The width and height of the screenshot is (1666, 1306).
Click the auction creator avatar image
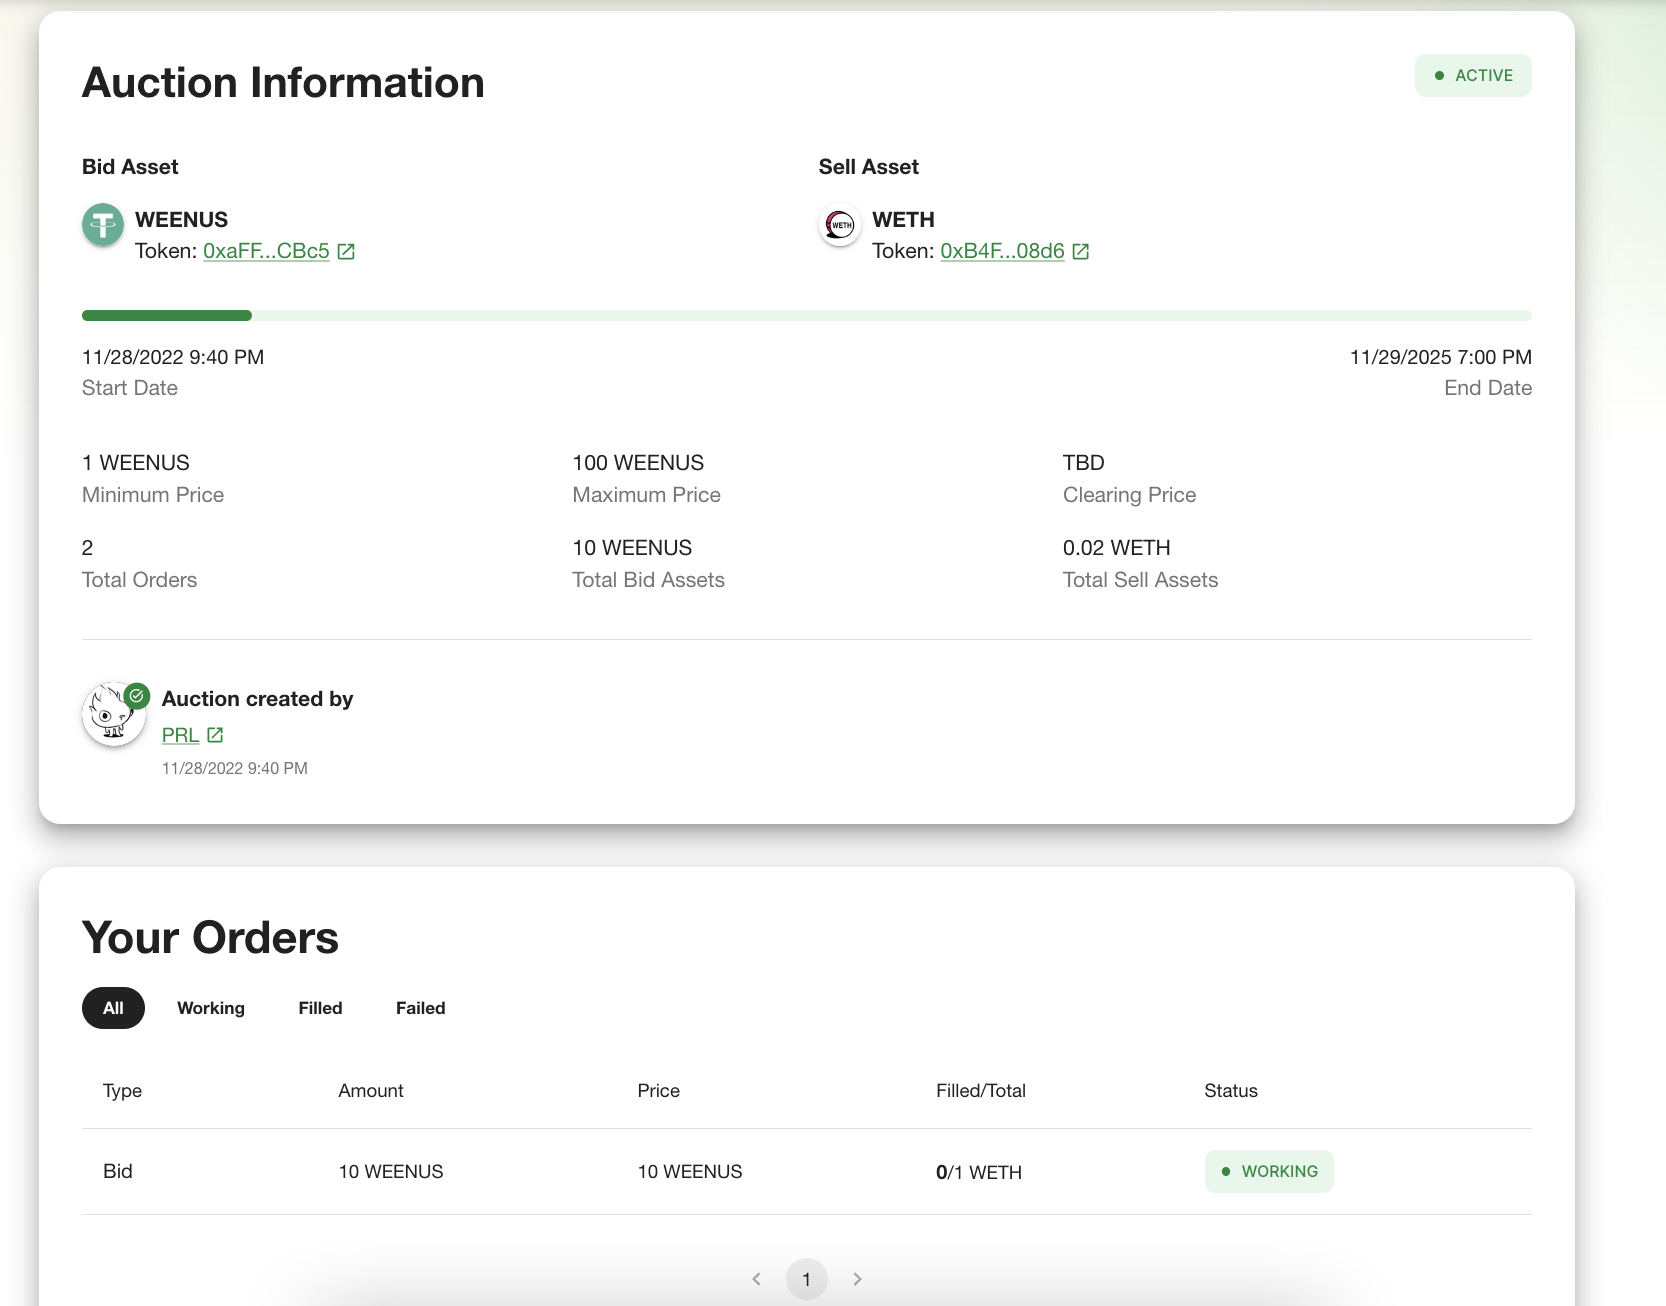tap(112, 715)
